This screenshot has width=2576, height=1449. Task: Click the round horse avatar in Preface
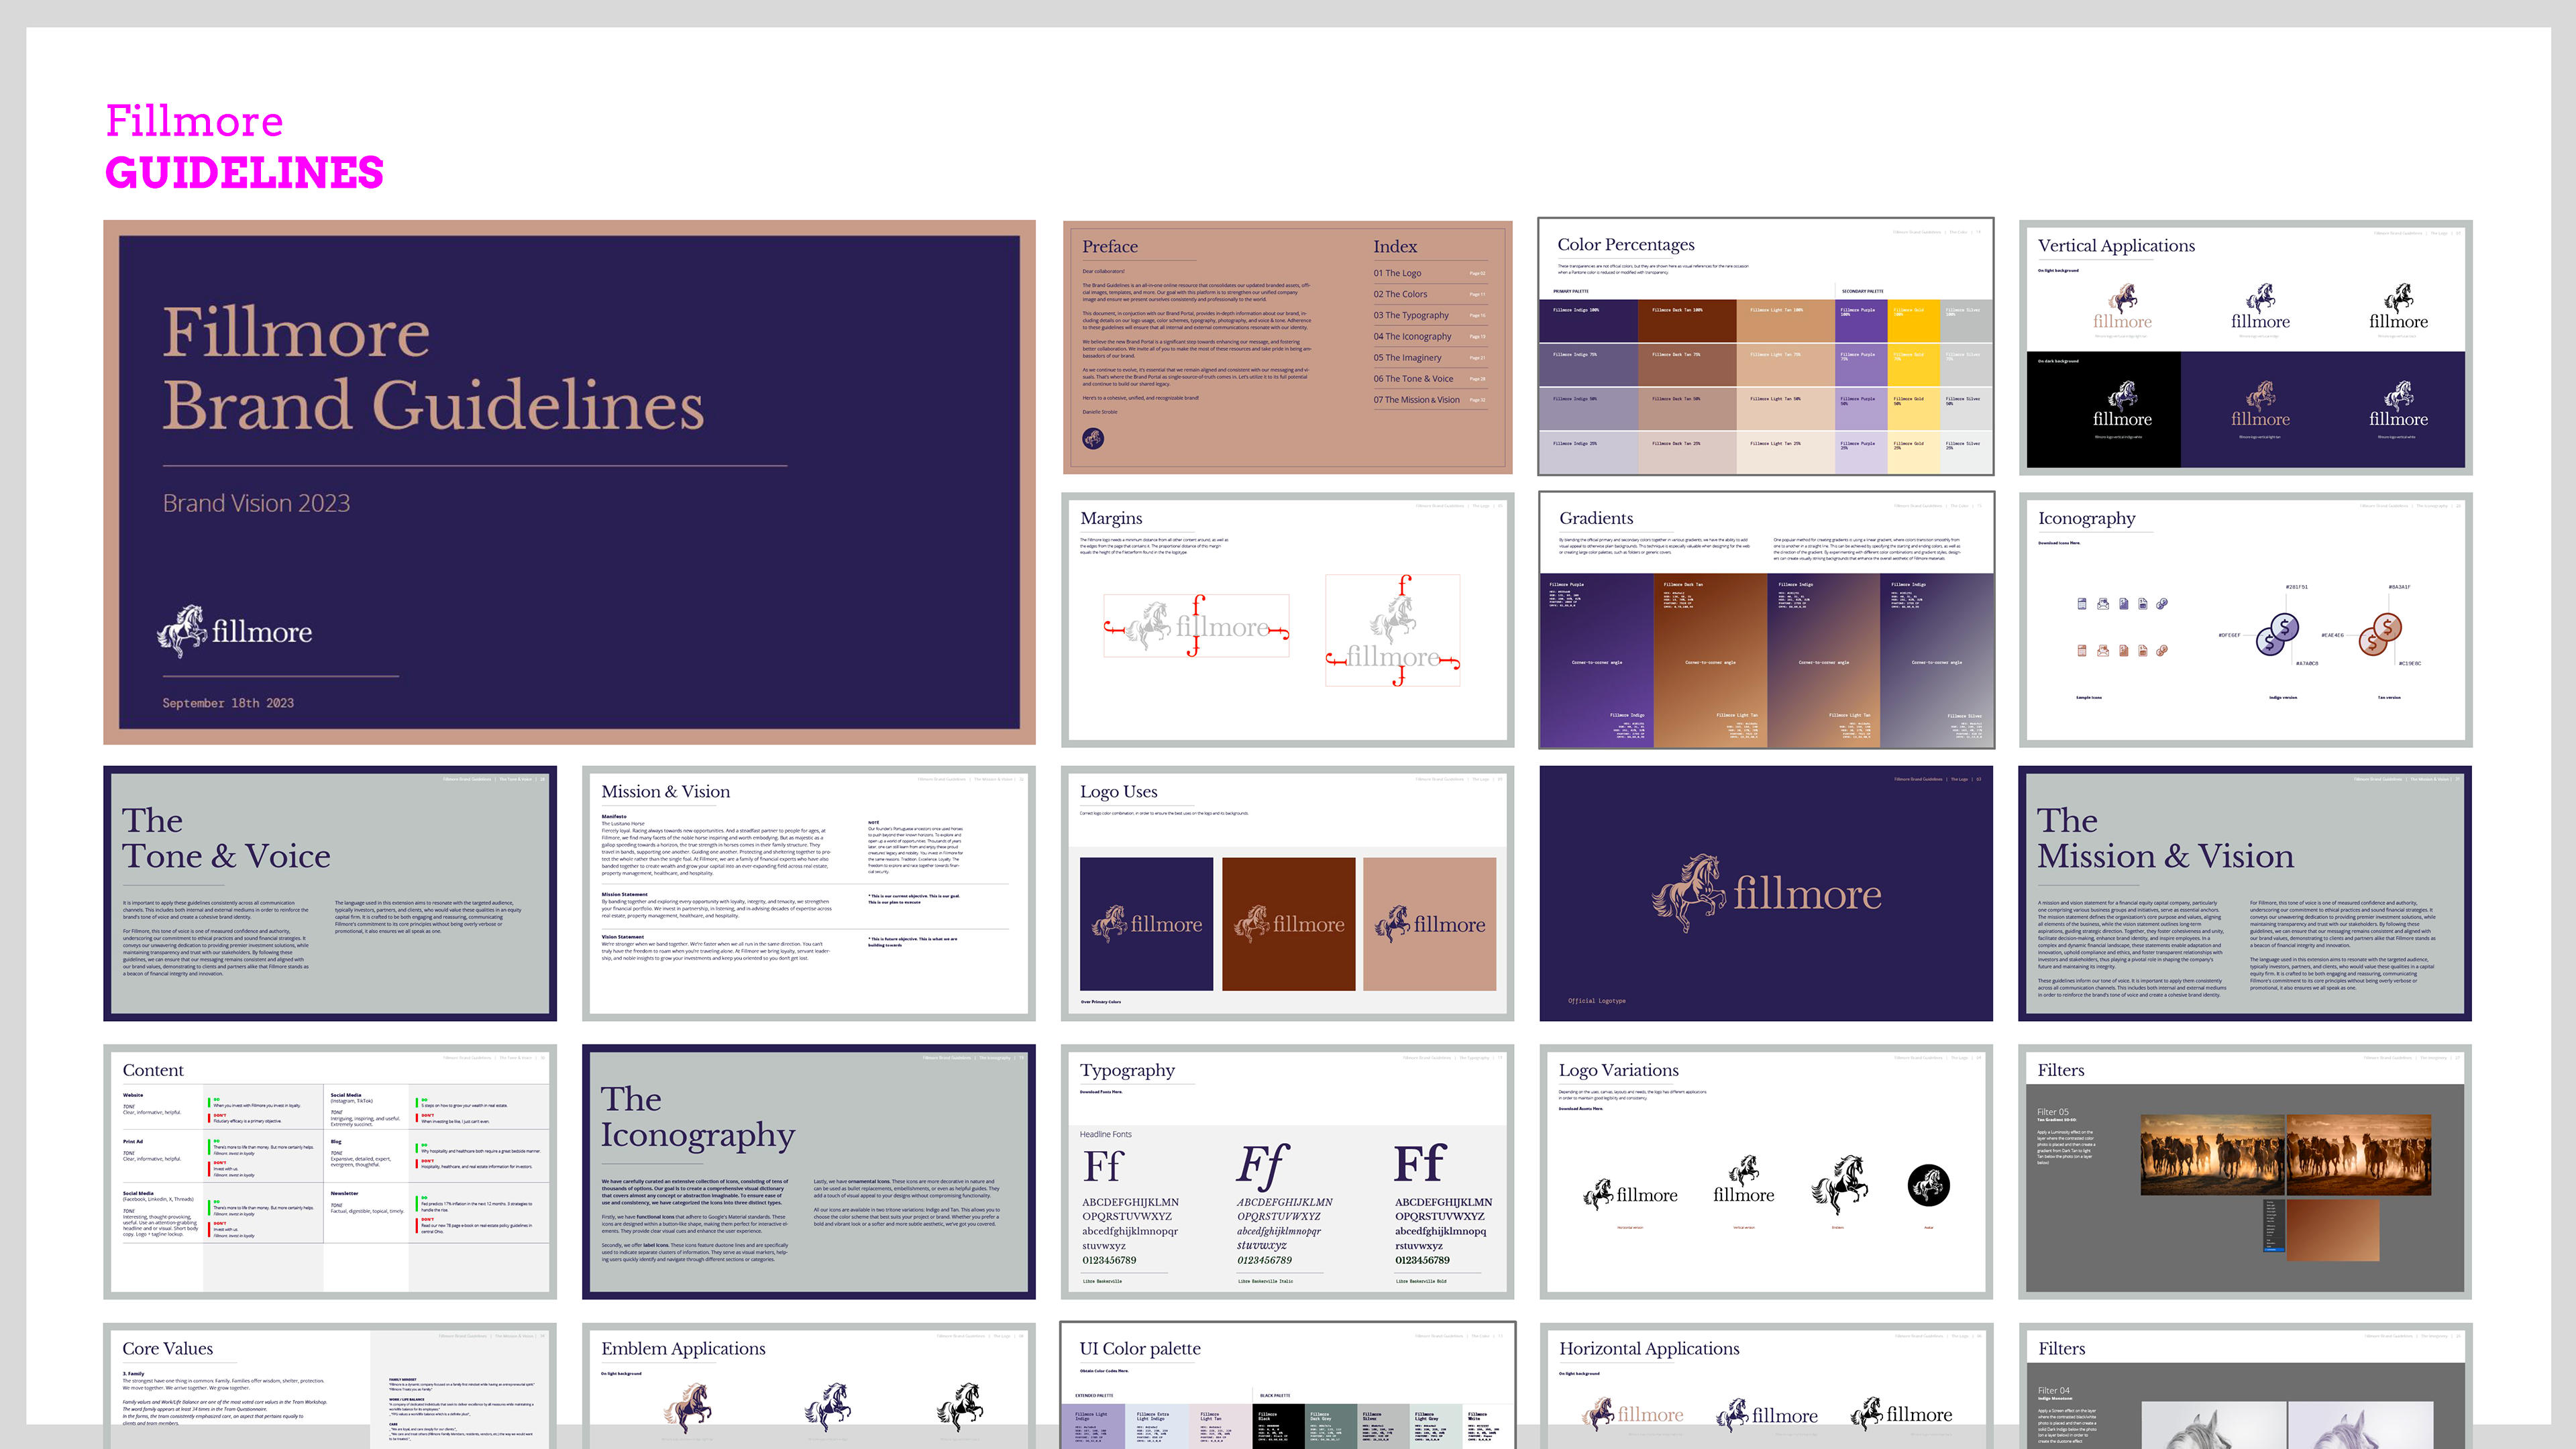[1093, 438]
